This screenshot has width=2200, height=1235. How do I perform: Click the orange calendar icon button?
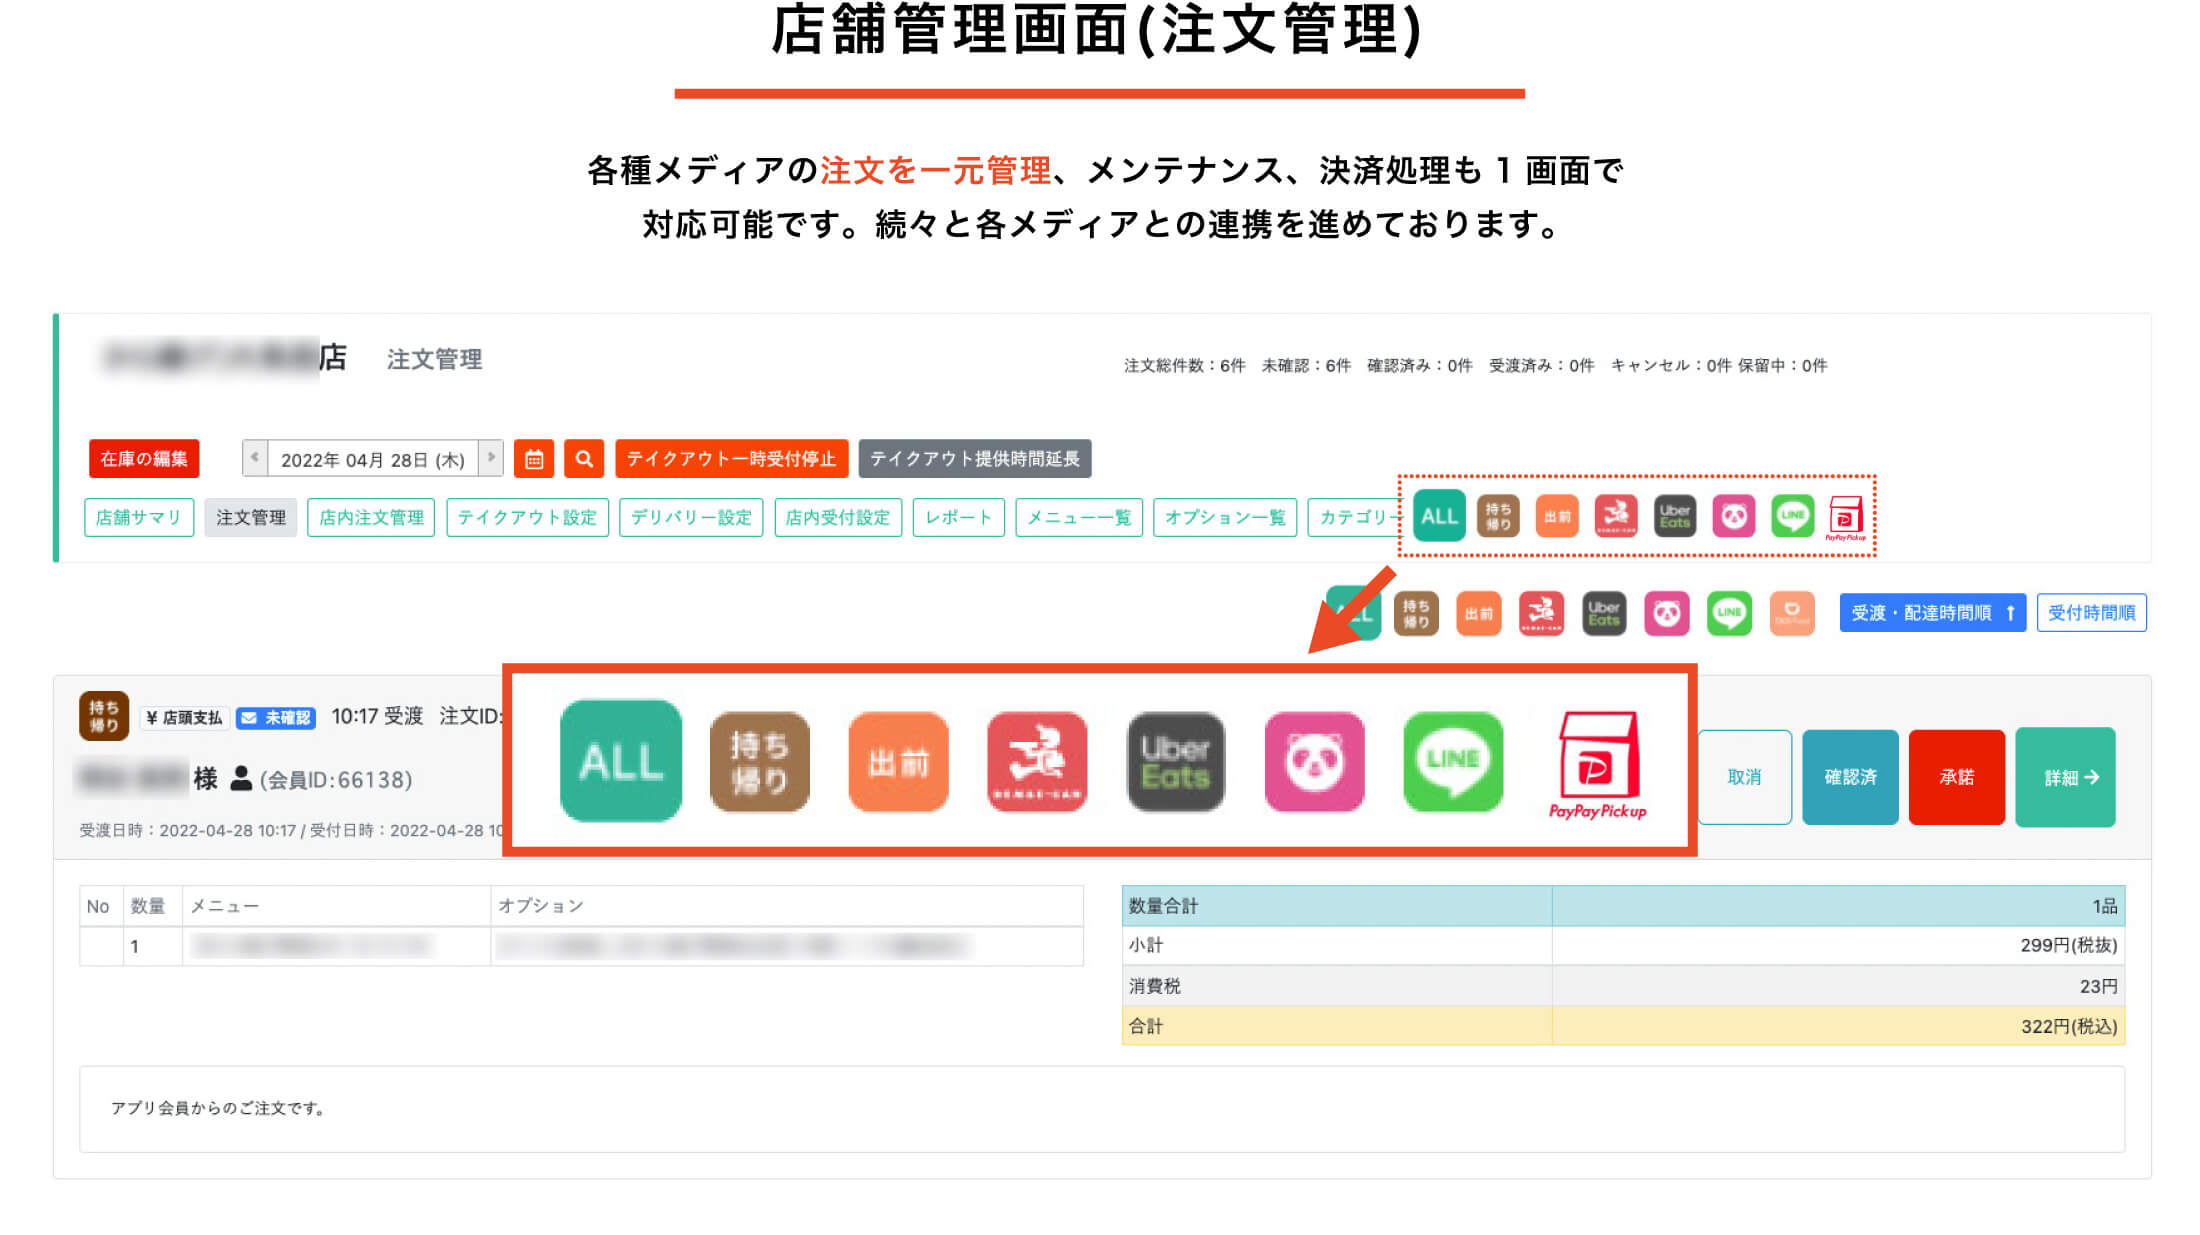coord(534,459)
